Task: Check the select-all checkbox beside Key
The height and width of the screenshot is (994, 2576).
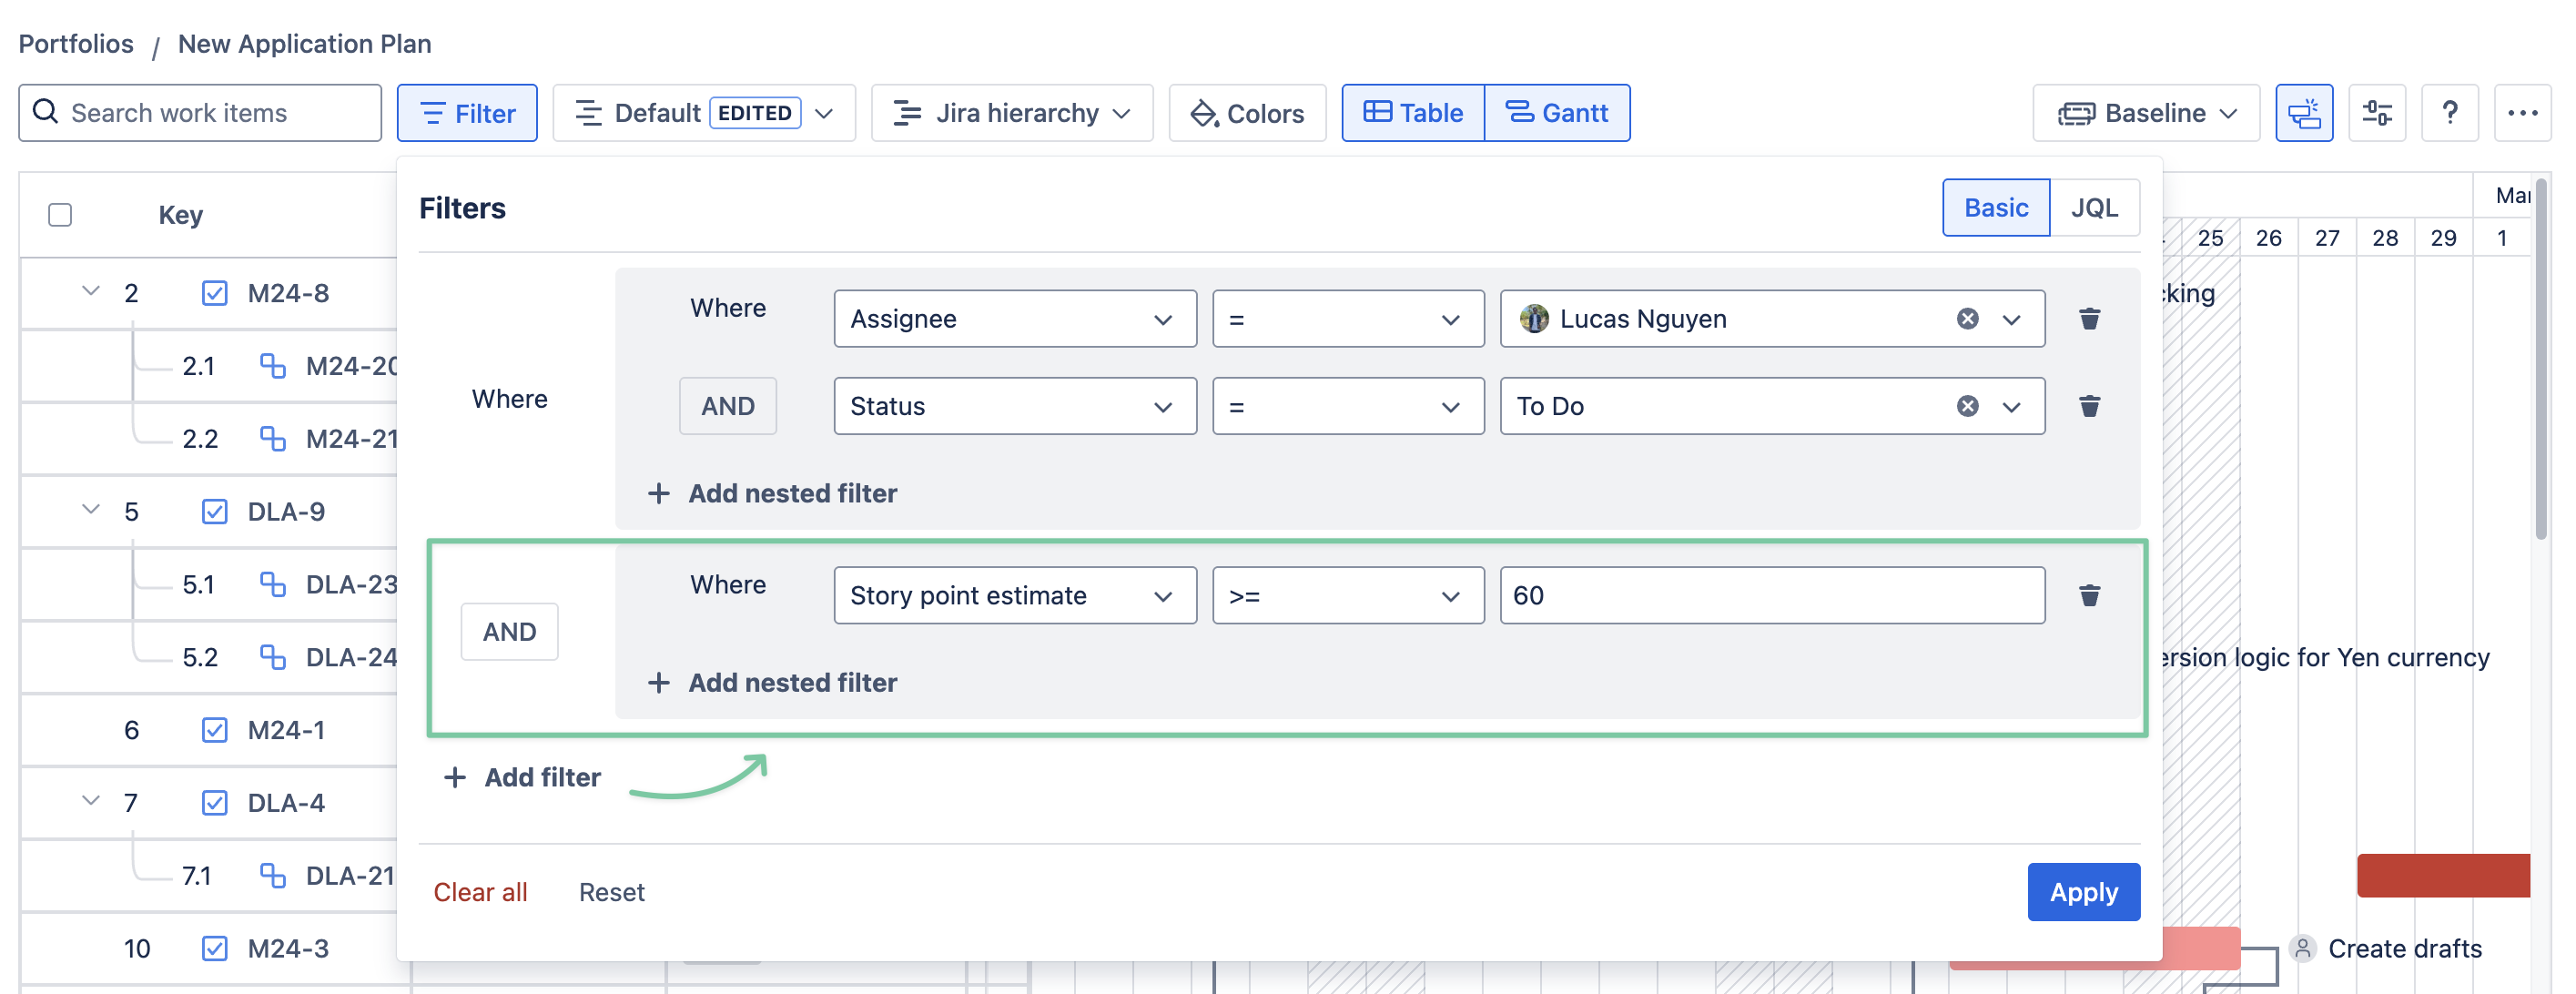Action: point(60,215)
